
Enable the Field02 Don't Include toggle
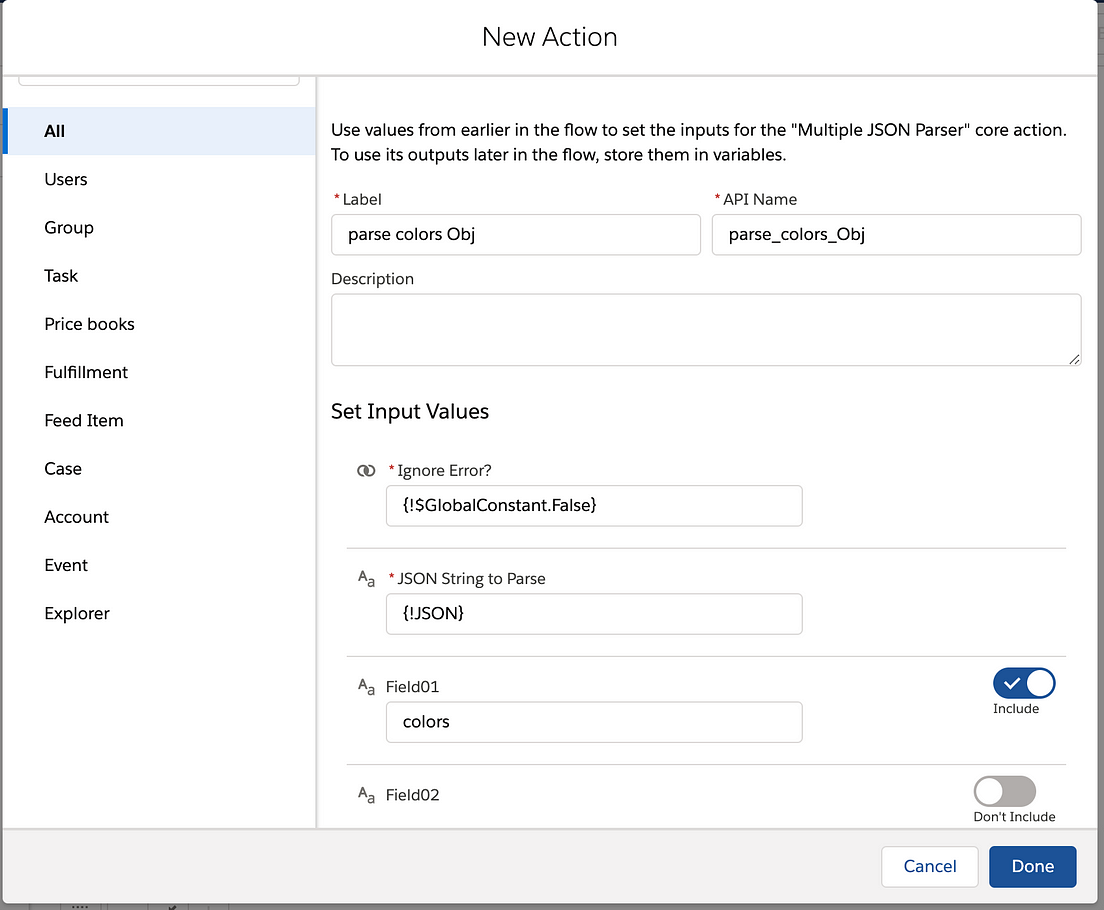point(1005,791)
